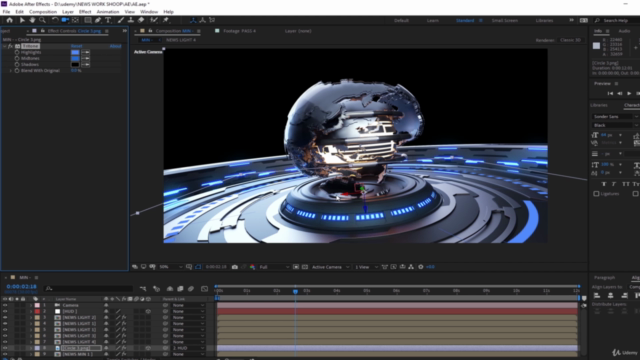Select the Pen tool
This screenshot has width=640, height=360.
pos(98,20)
